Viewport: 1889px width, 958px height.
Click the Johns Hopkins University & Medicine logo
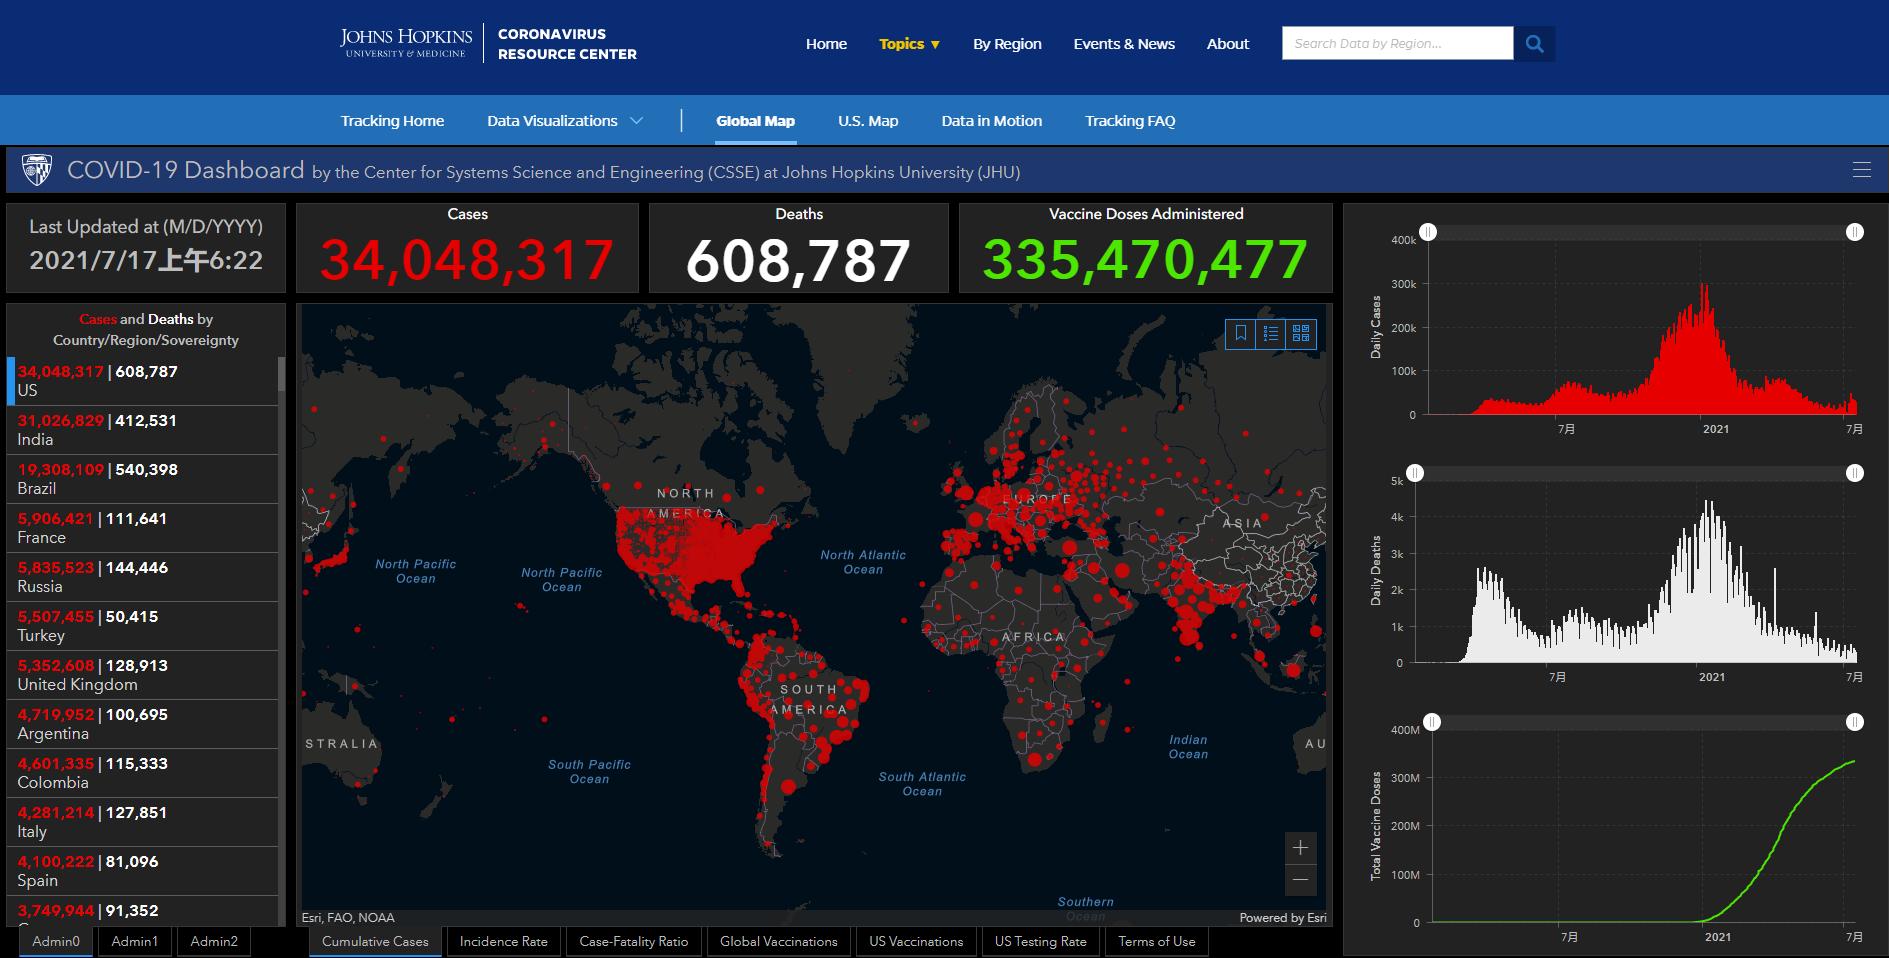(x=406, y=43)
